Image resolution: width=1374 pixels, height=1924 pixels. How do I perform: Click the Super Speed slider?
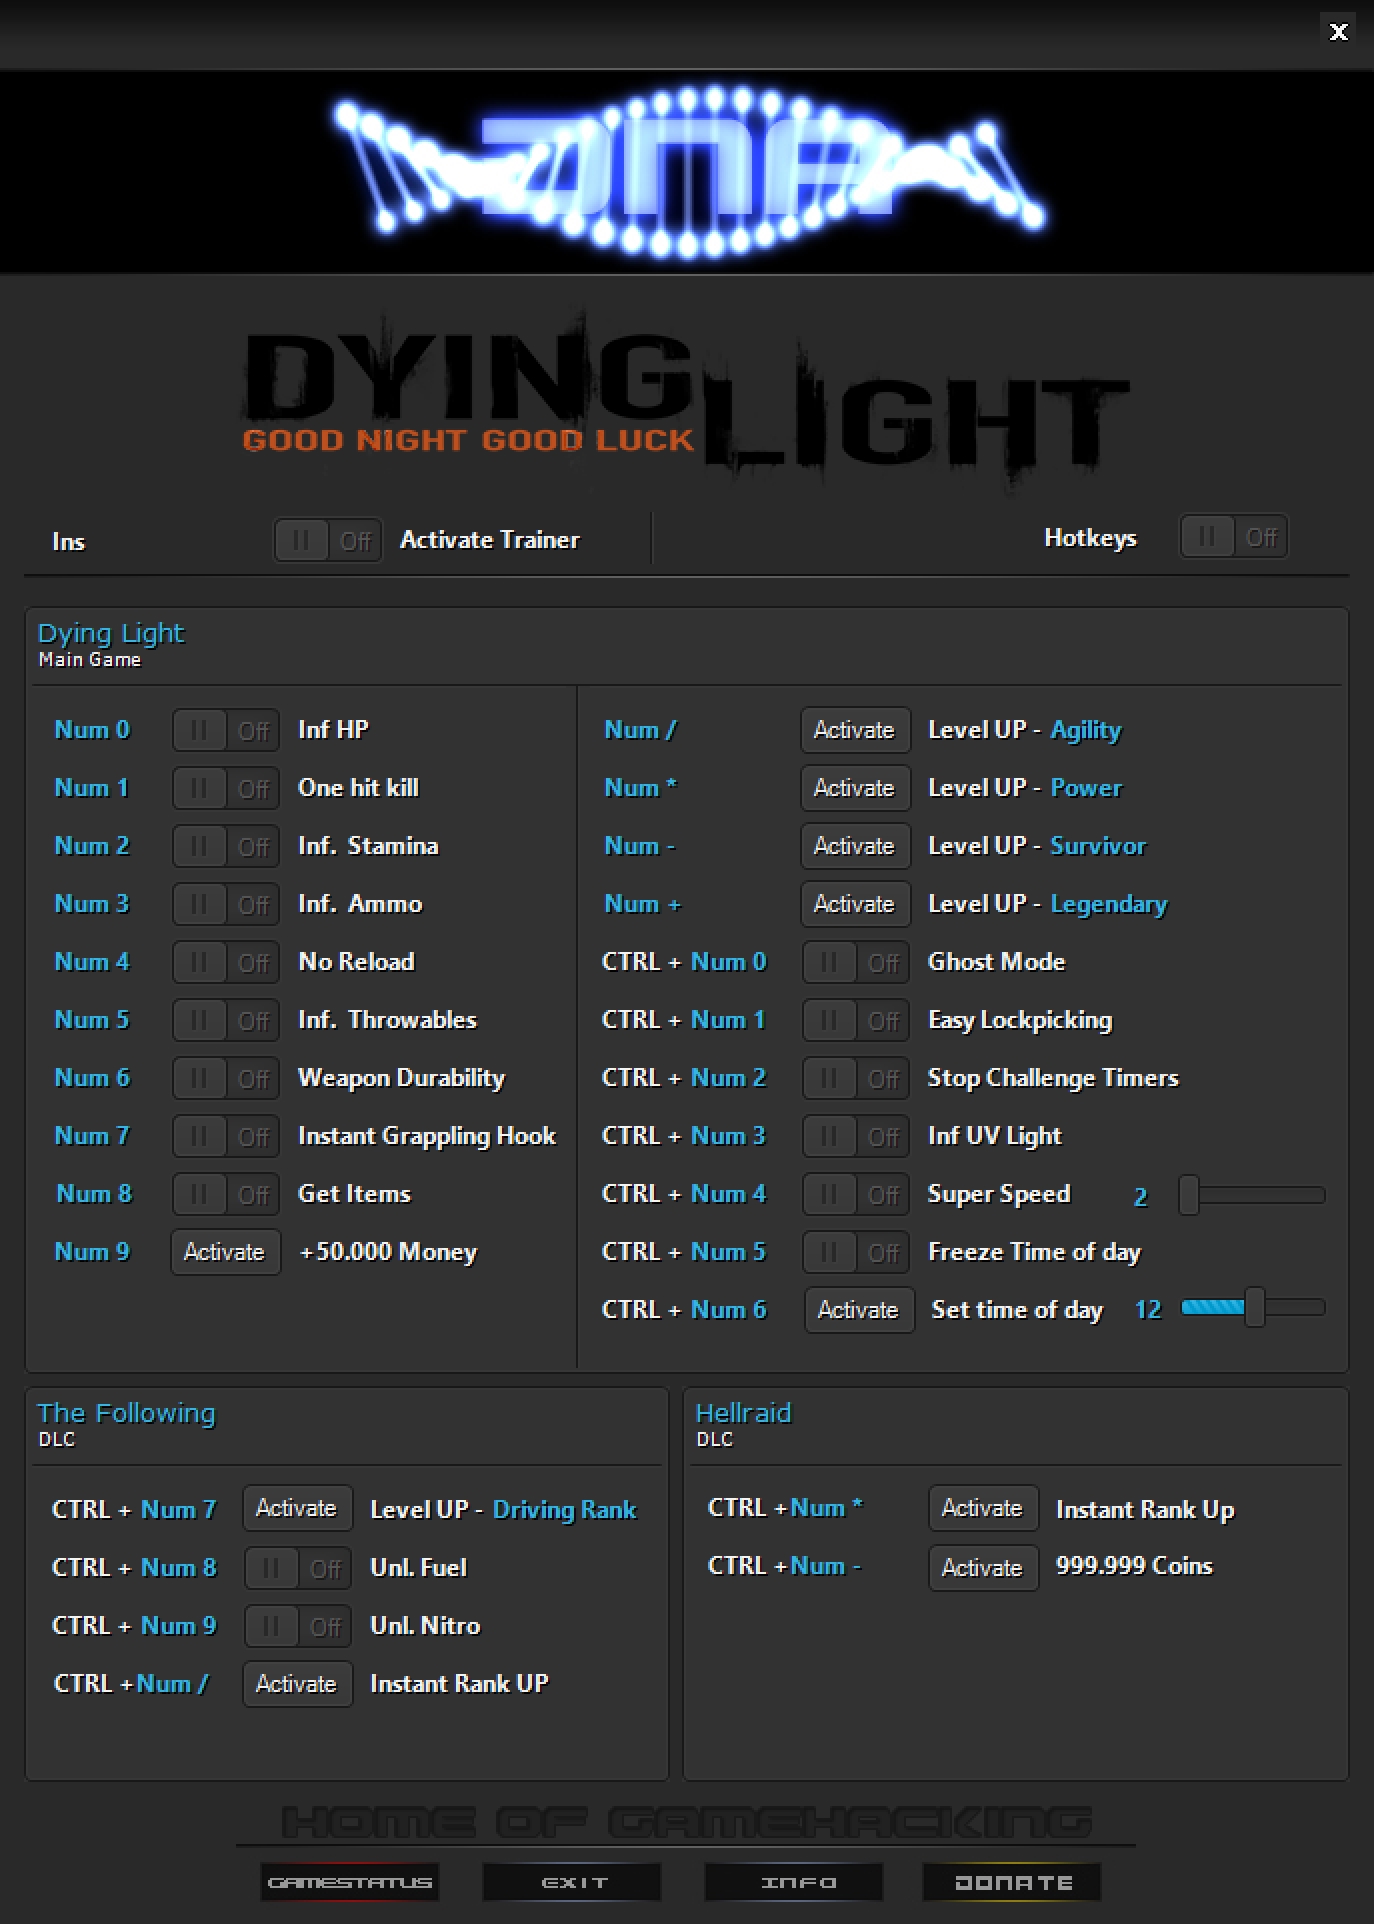pos(1252,1195)
